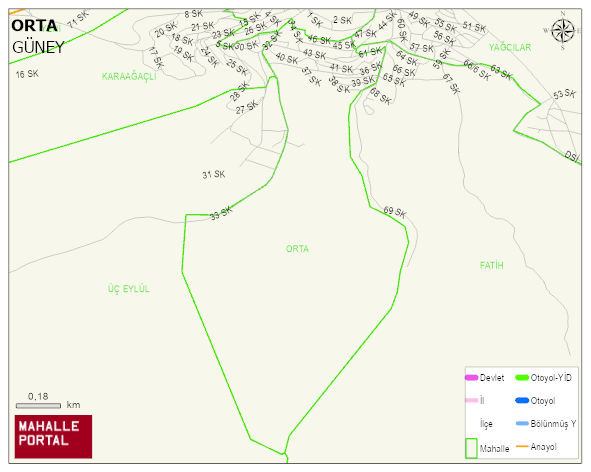This screenshot has width=591, height=472.
Task: Click the 25 SK street label
Action: click(x=237, y=67)
